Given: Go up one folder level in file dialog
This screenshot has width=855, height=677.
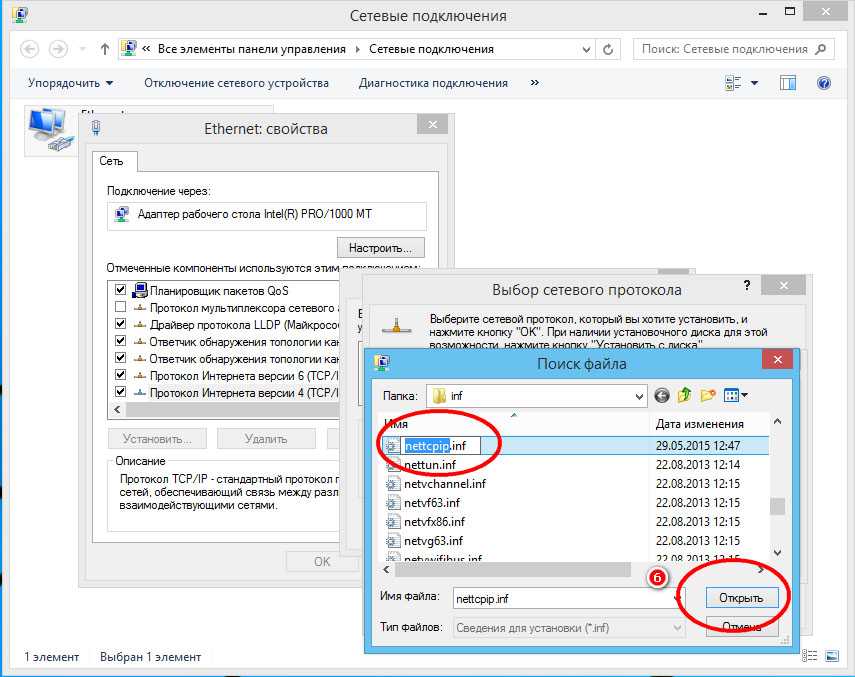Looking at the screenshot, I should click(x=685, y=396).
